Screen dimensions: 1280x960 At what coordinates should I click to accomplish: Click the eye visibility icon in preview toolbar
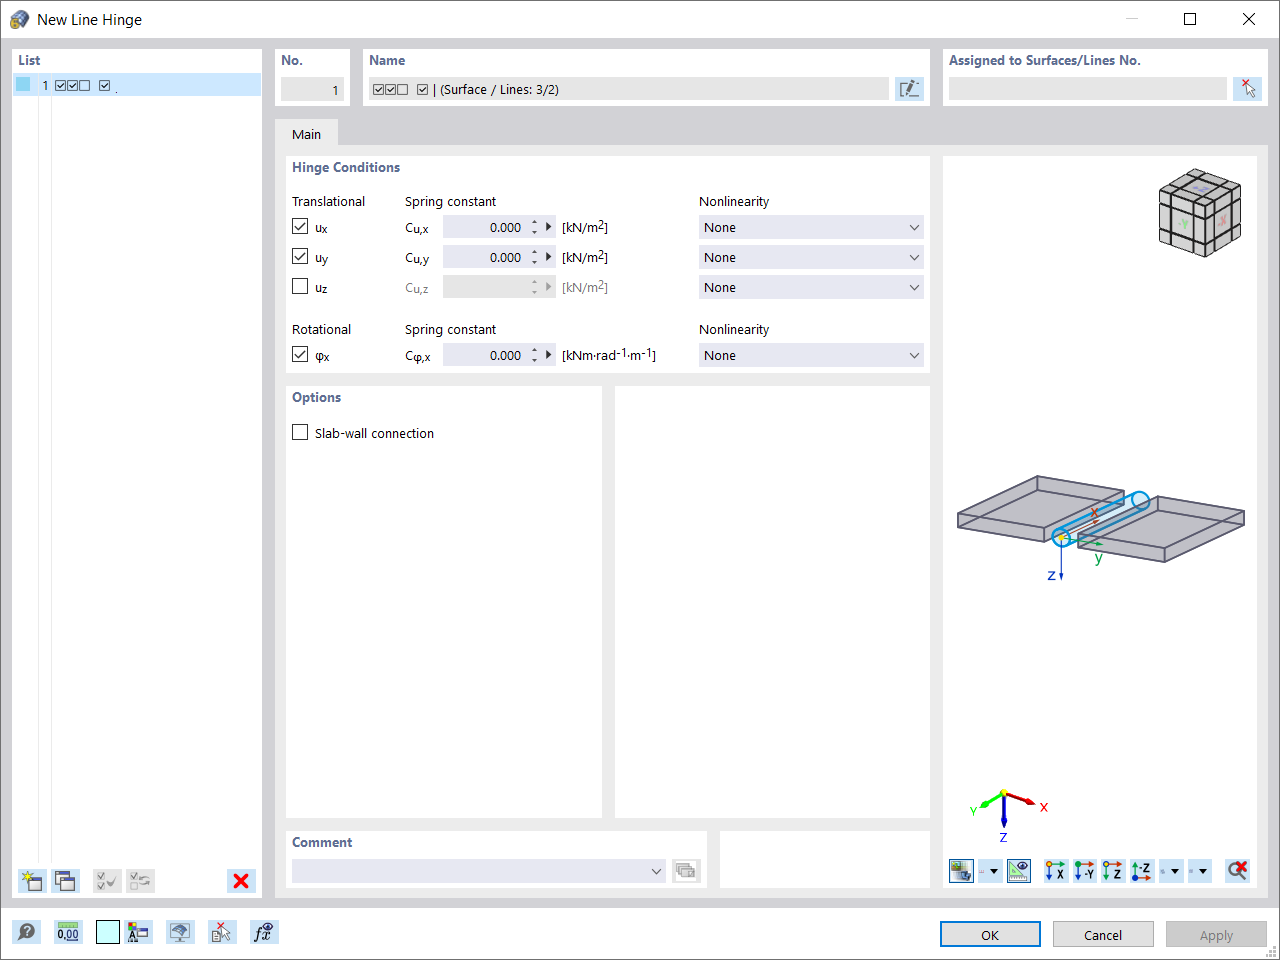point(1019,871)
